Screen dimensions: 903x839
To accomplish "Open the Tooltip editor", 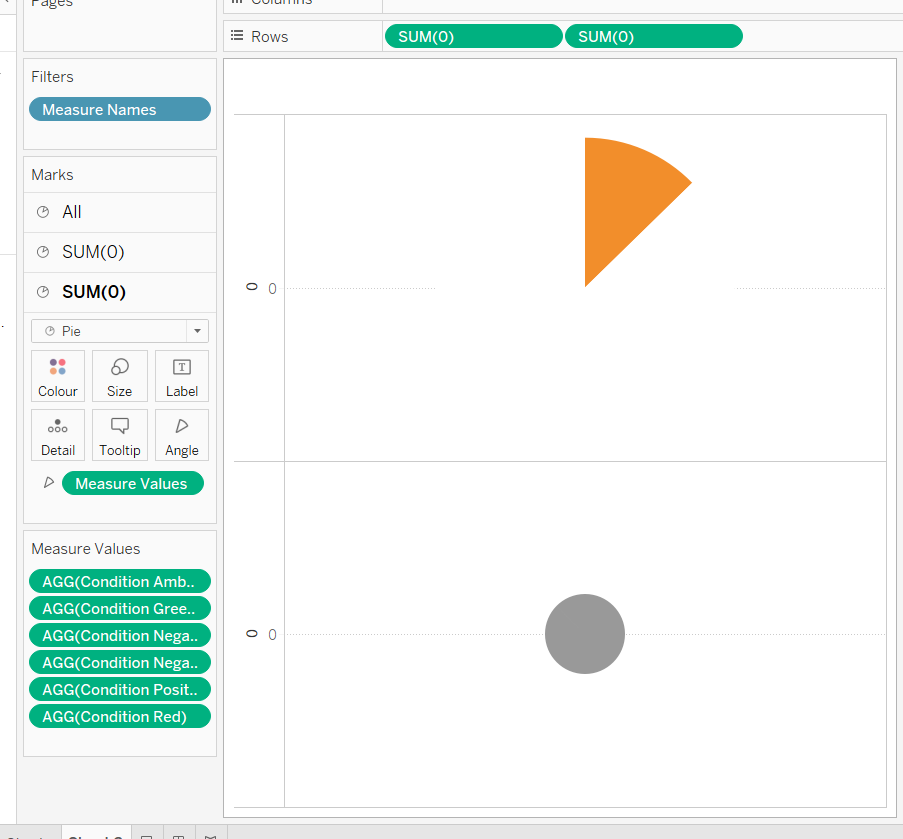I will click(120, 435).
